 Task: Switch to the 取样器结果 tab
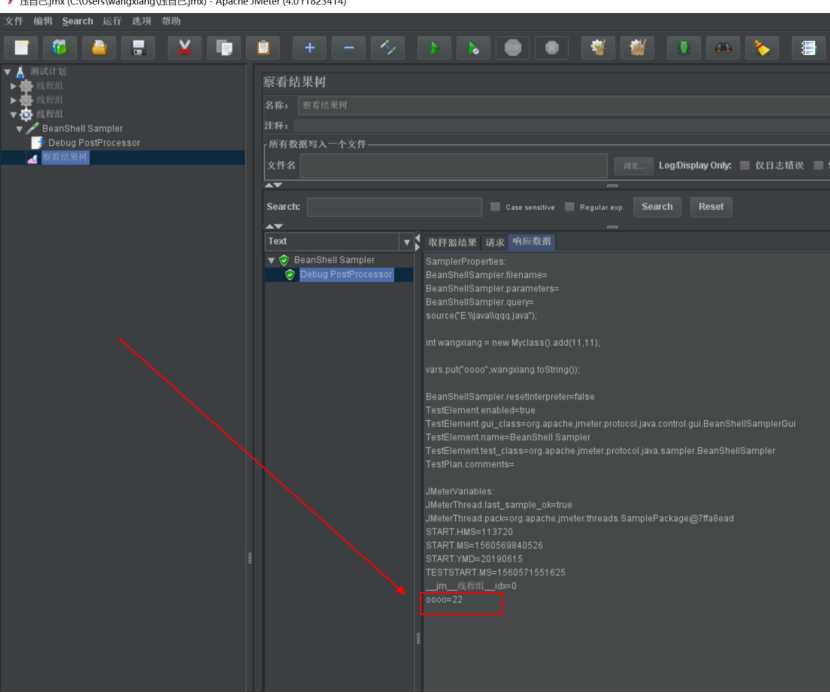click(x=452, y=242)
